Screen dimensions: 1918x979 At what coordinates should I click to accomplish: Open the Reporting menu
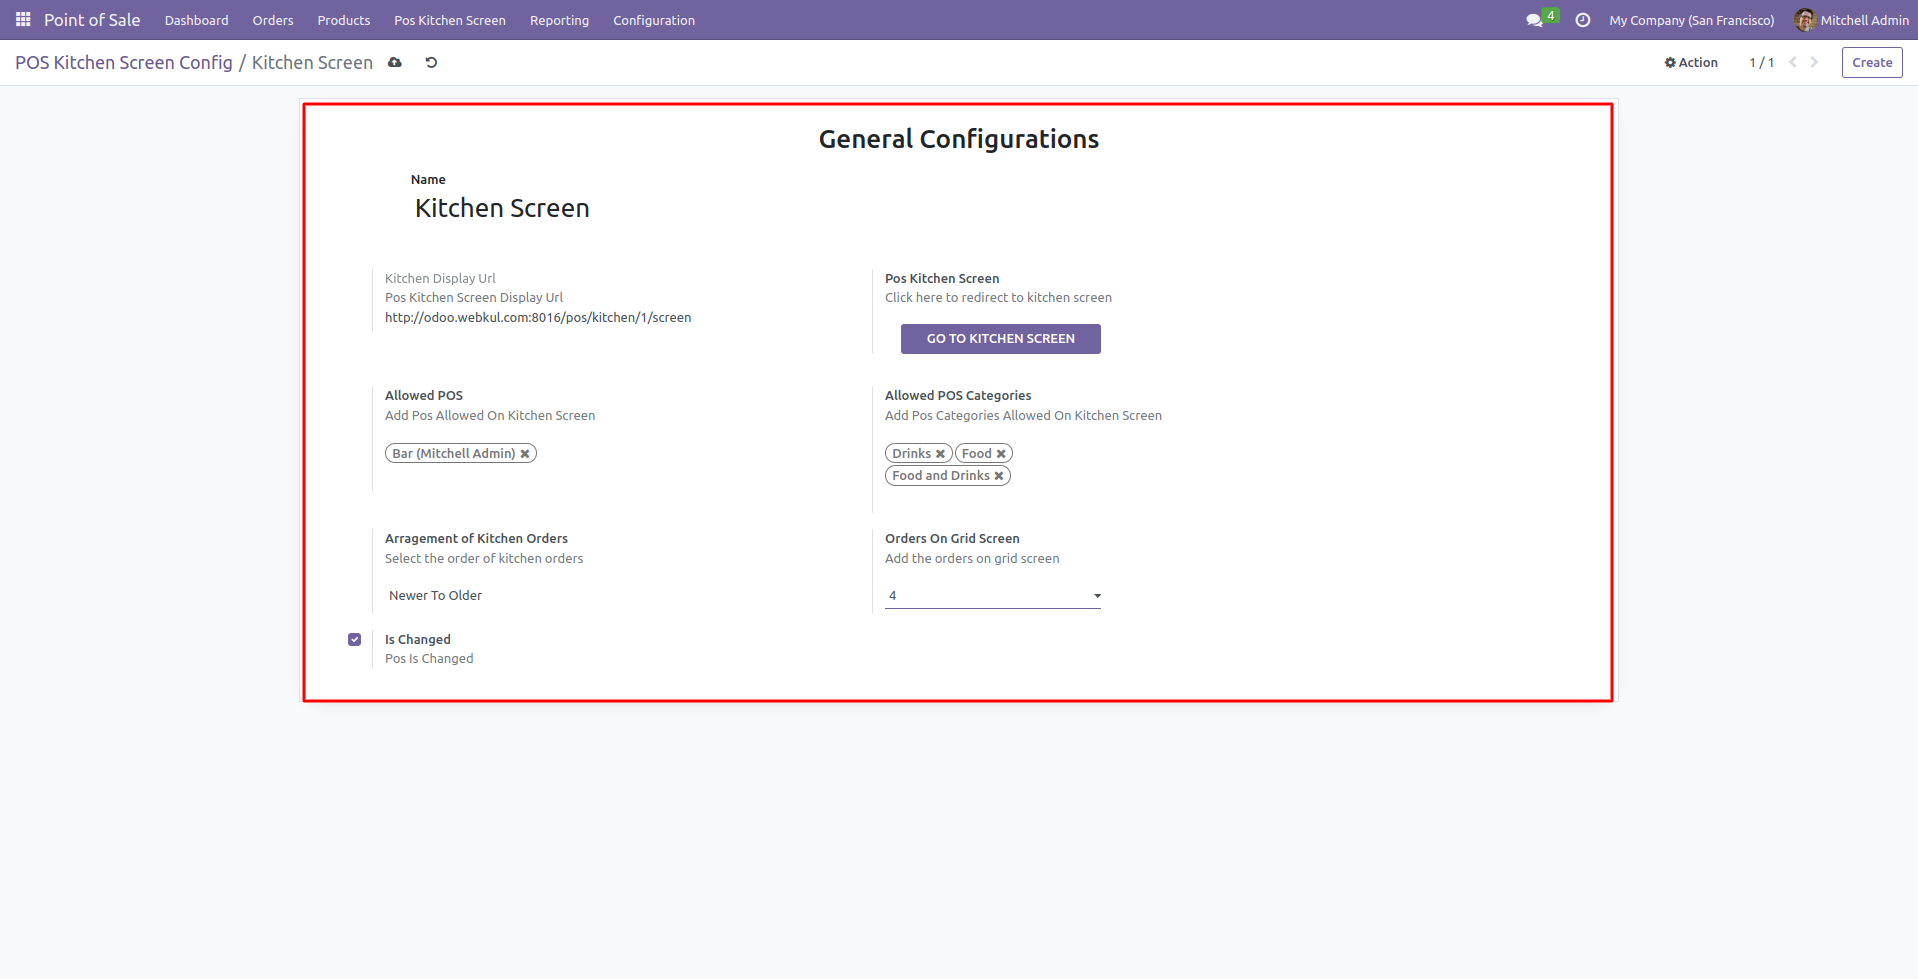pos(559,20)
